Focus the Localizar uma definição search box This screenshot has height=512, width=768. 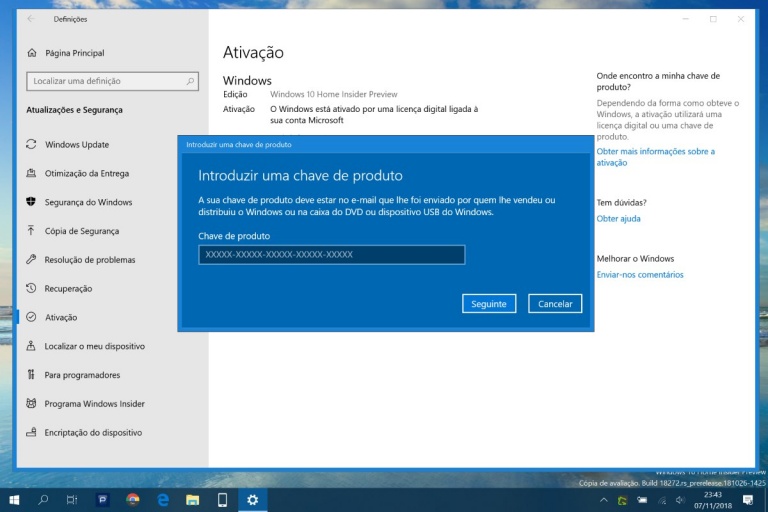pyautogui.click(x=112, y=81)
